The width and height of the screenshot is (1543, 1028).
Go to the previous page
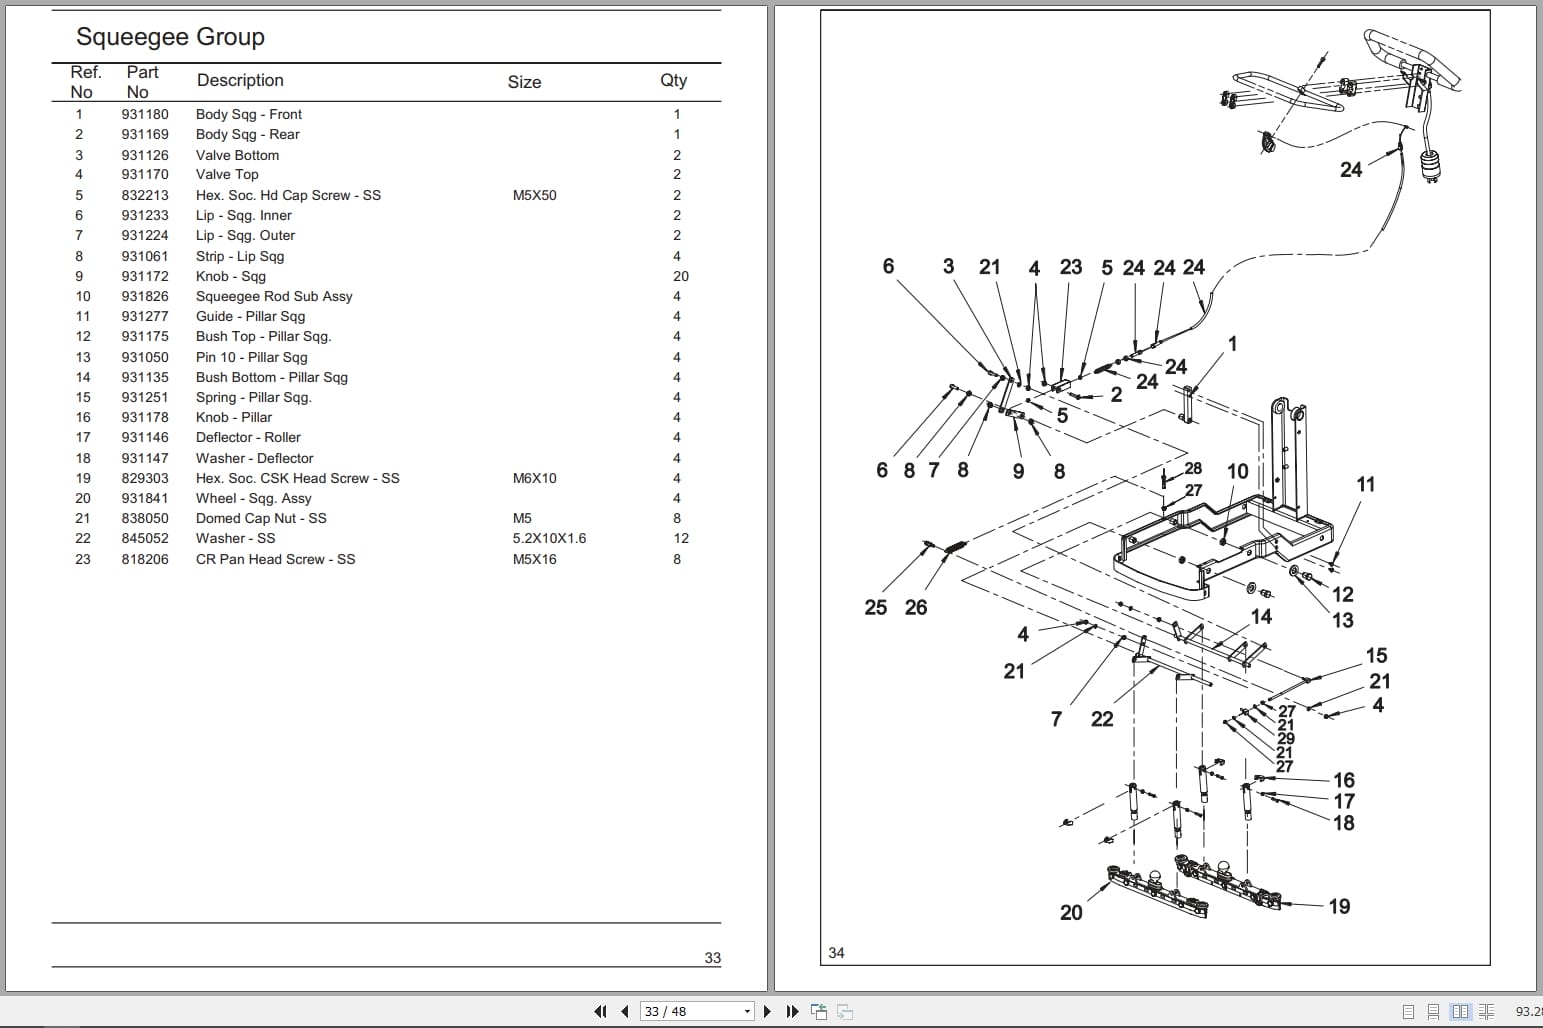[624, 1011]
